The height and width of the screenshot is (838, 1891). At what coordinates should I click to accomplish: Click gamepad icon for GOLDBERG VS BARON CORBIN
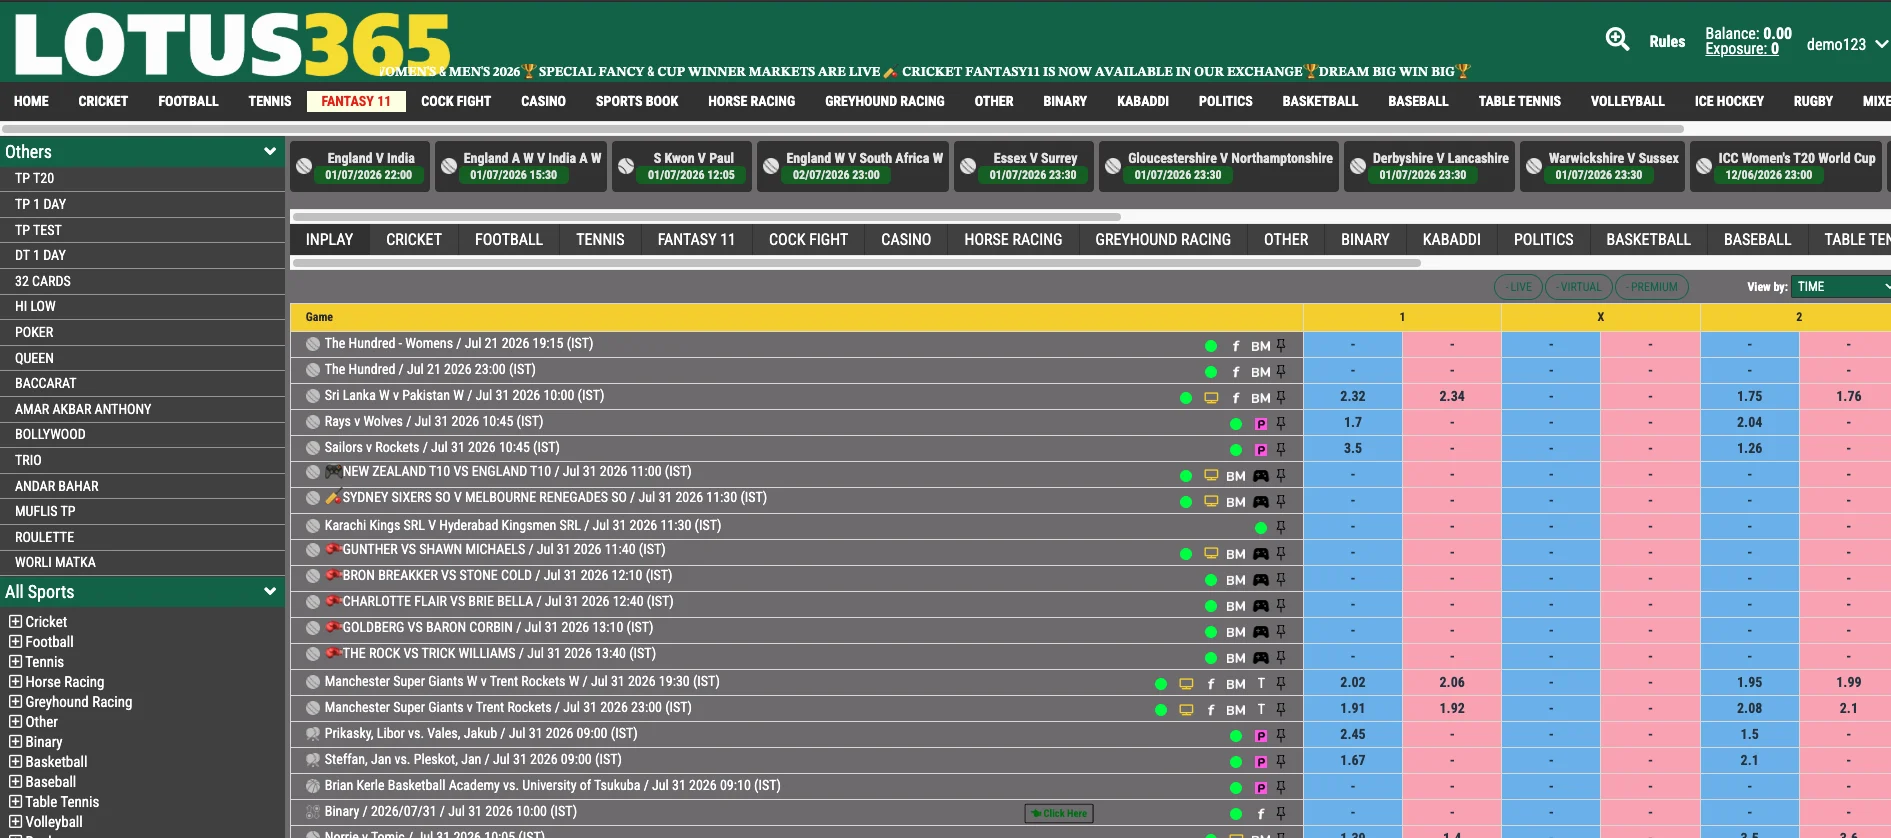pyautogui.click(x=1261, y=632)
